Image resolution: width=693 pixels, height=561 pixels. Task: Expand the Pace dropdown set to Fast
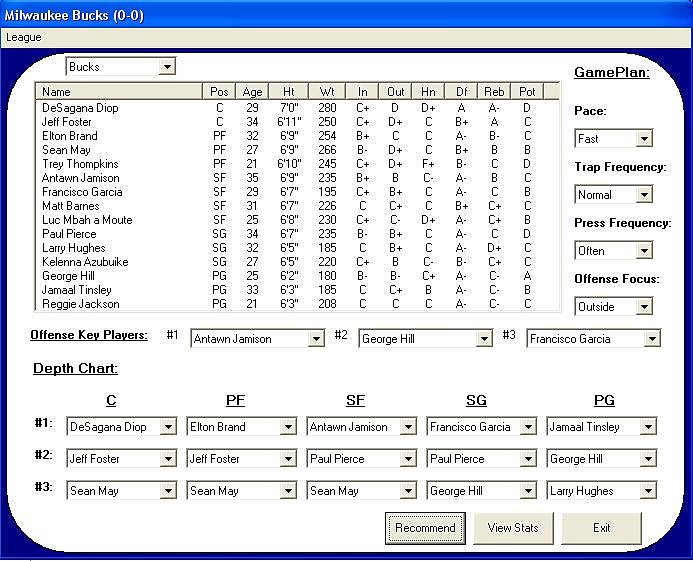tap(613, 139)
